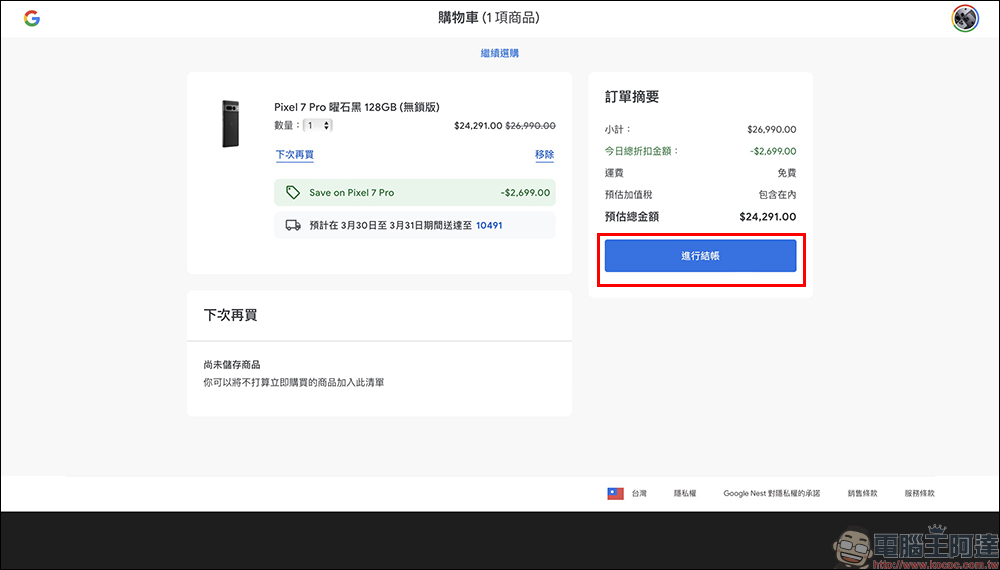Click the Taiwan flag icon in the footer
This screenshot has height=570, width=1000.
pos(615,493)
